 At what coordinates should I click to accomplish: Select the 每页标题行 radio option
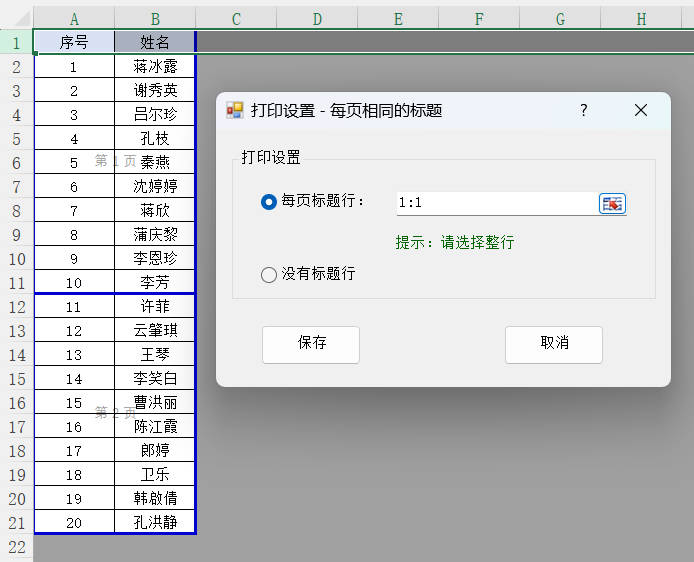click(x=268, y=202)
